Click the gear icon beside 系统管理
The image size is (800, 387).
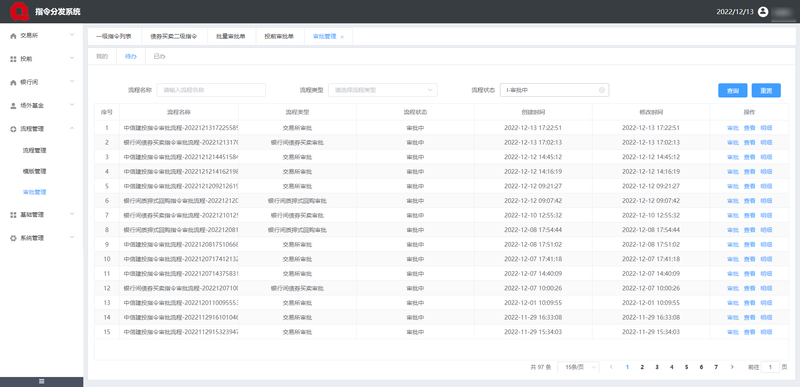pyautogui.click(x=13, y=238)
